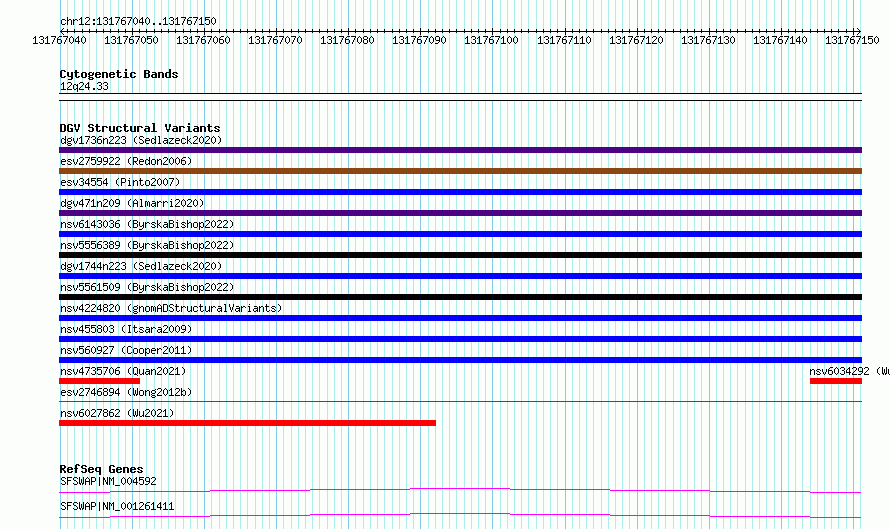The height and width of the screenshot is (529, 890).
Task: Open dgv471n209 (Almarri2020) variant label
Action: point(132,203)
